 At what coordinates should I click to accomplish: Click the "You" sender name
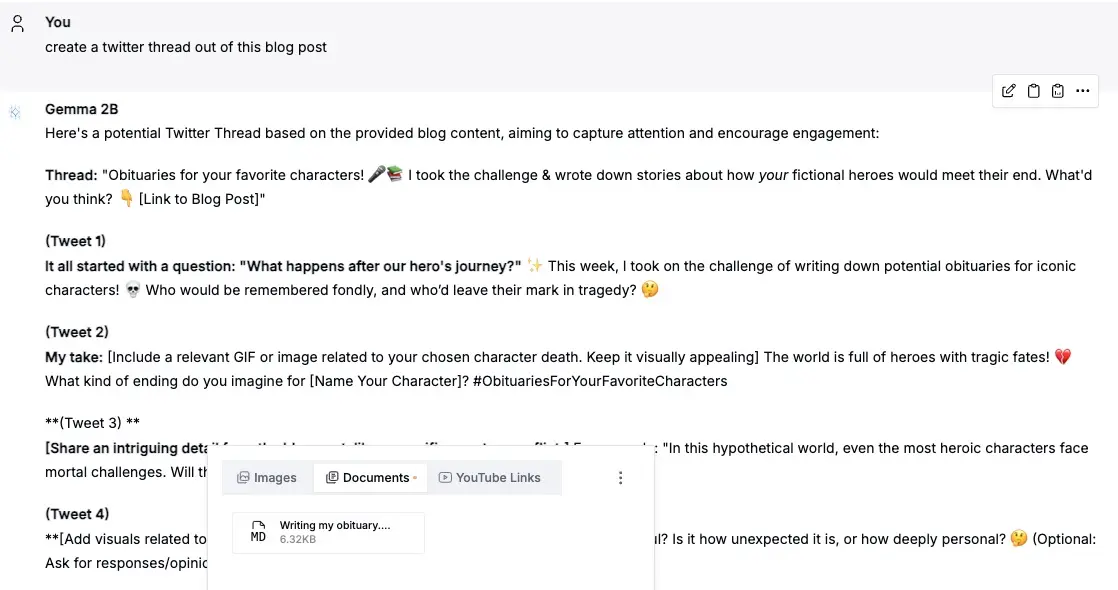coord(58,22)
